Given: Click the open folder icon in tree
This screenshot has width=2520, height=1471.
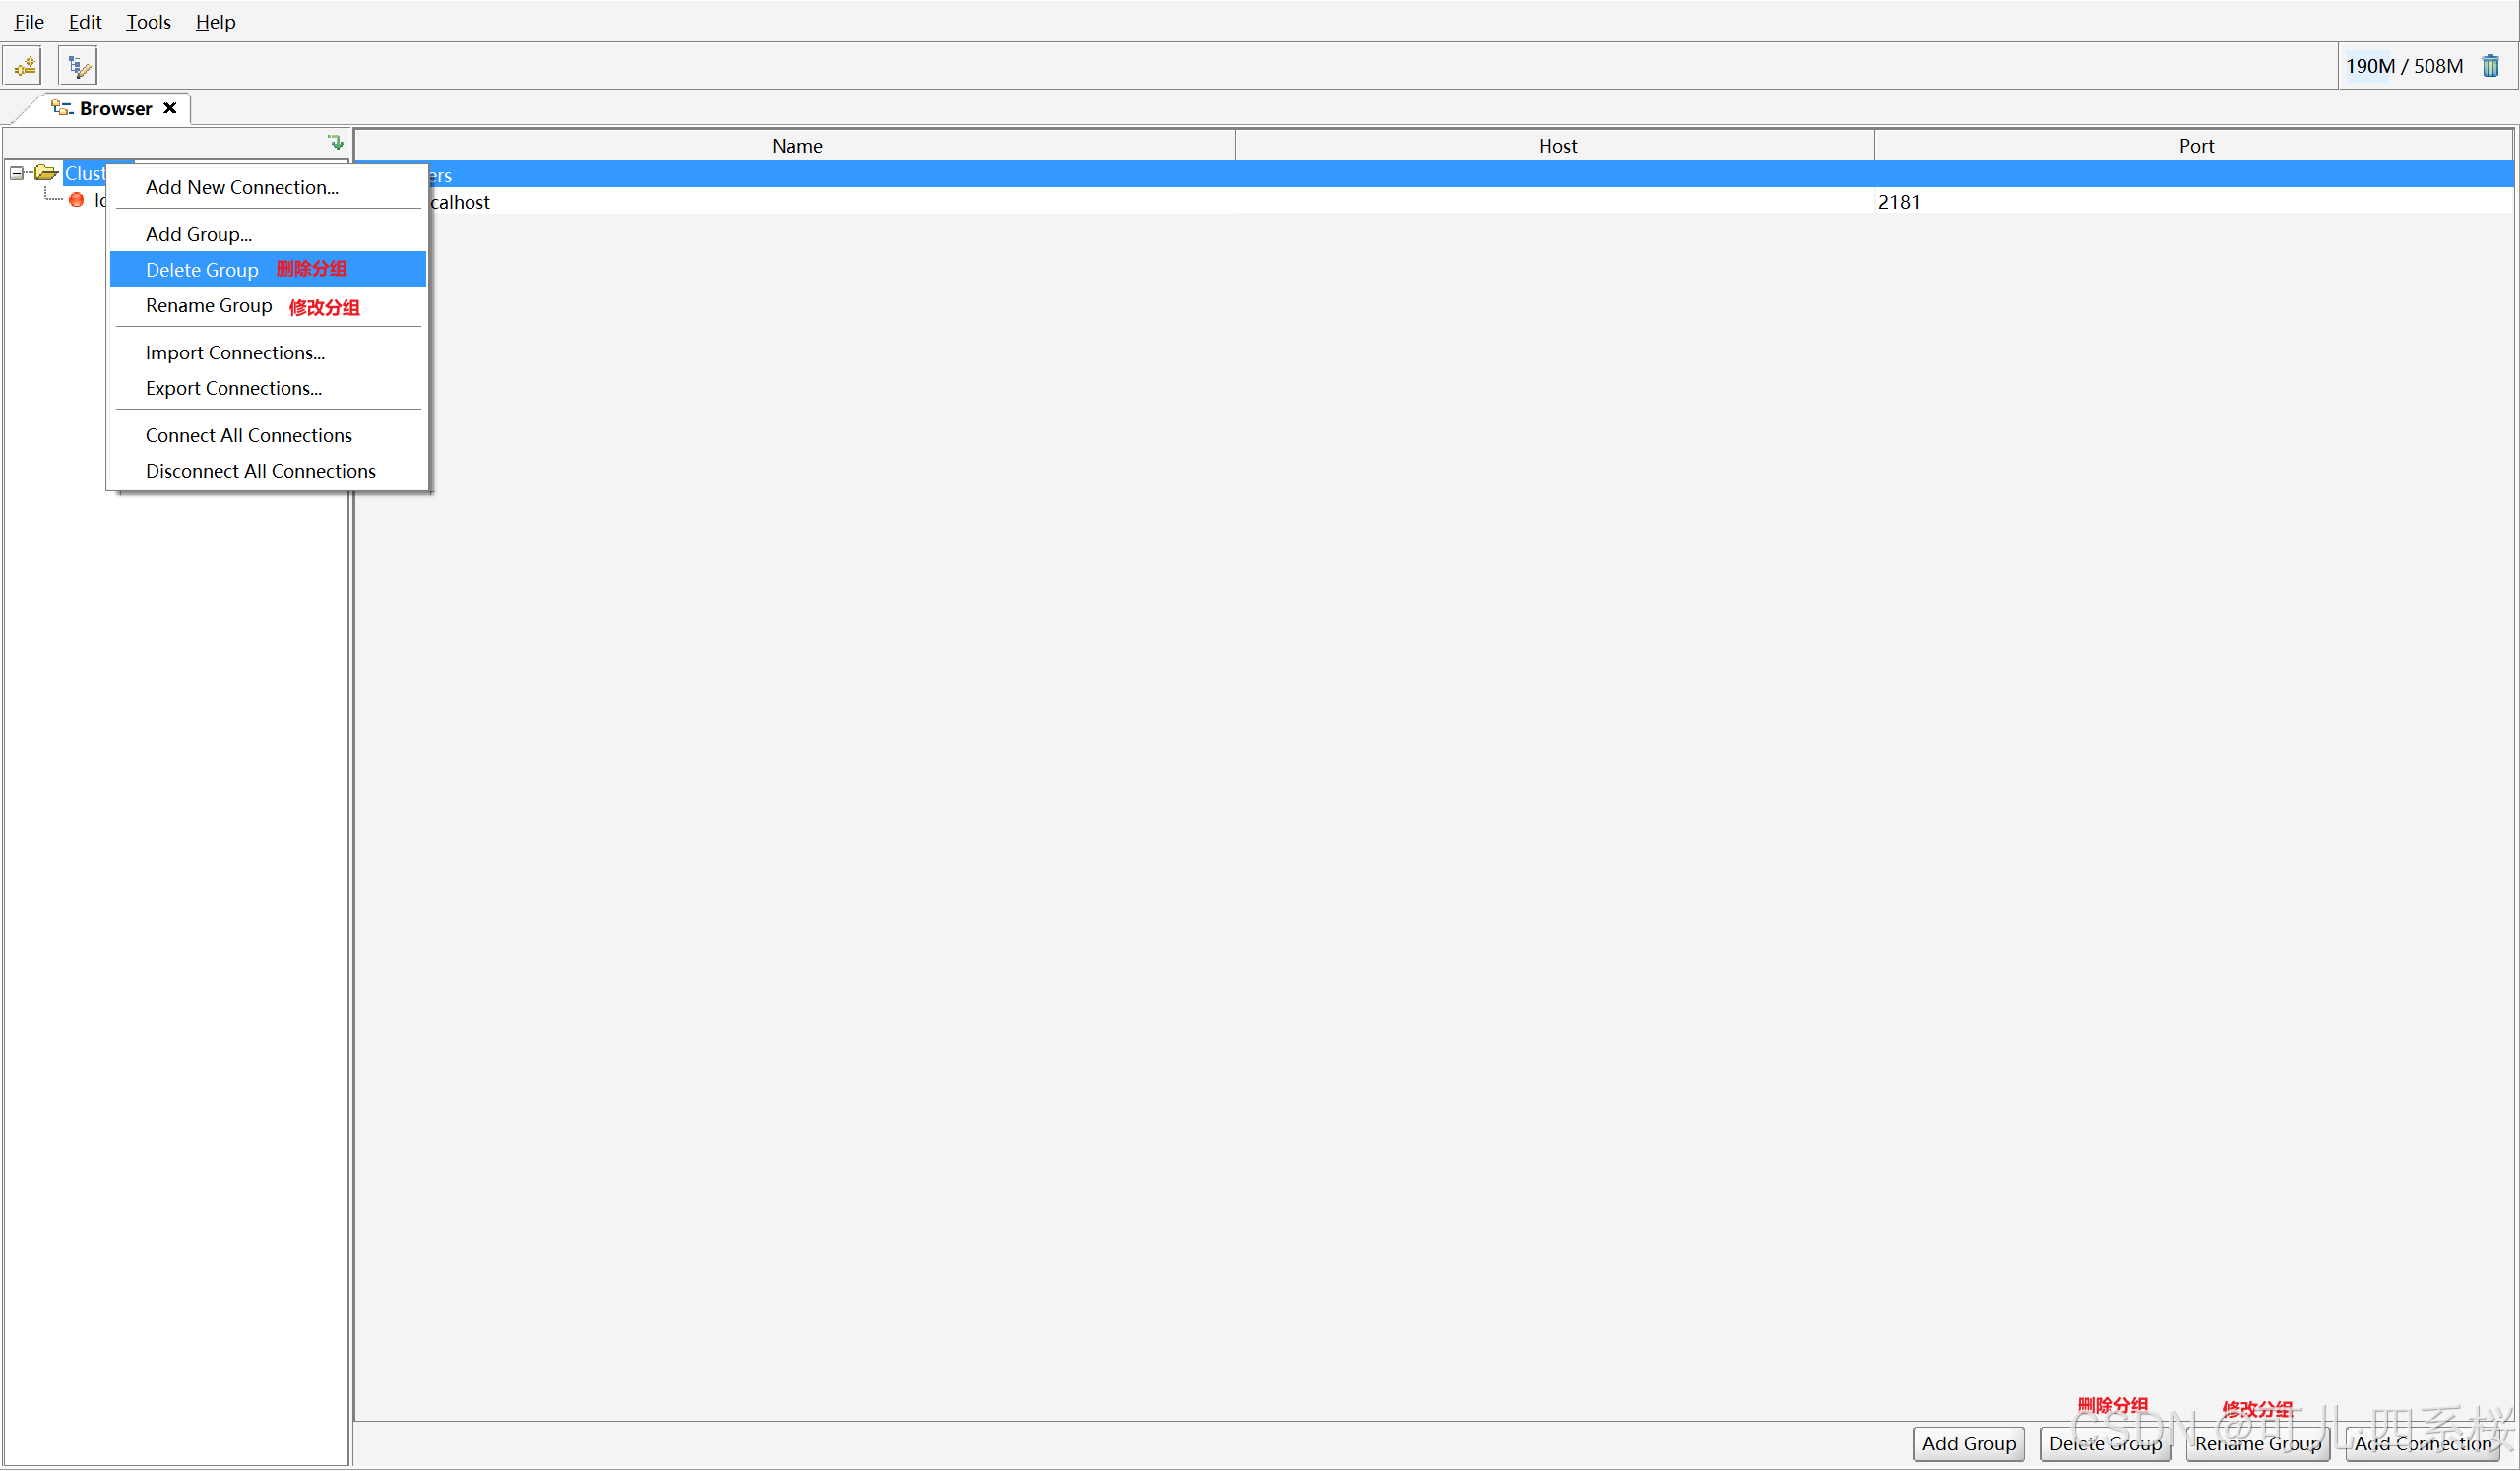Looking at the screenshot, I should (x=46, y=173).
